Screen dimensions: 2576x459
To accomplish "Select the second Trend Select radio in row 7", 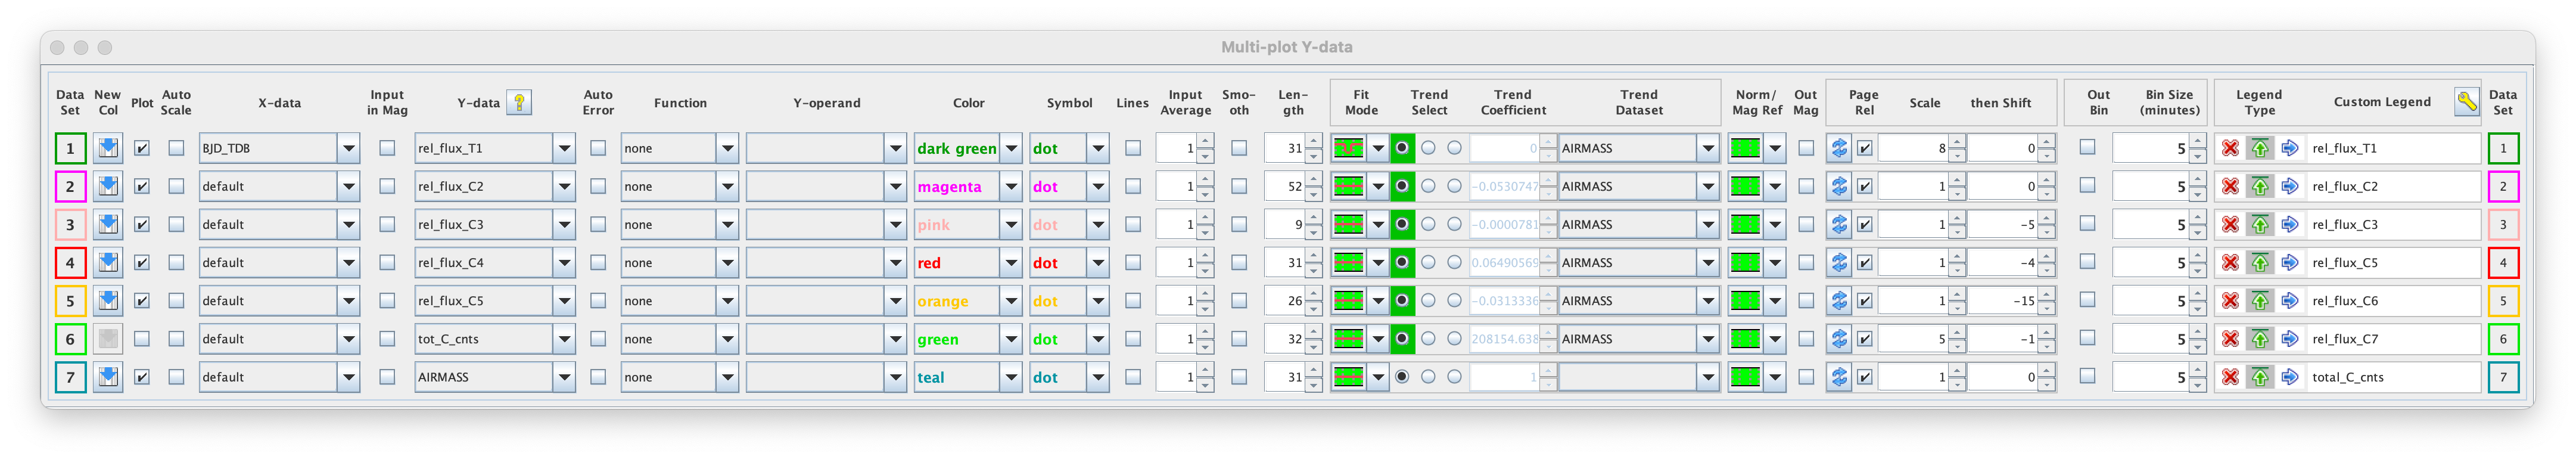I will (x=1428, y=377).
